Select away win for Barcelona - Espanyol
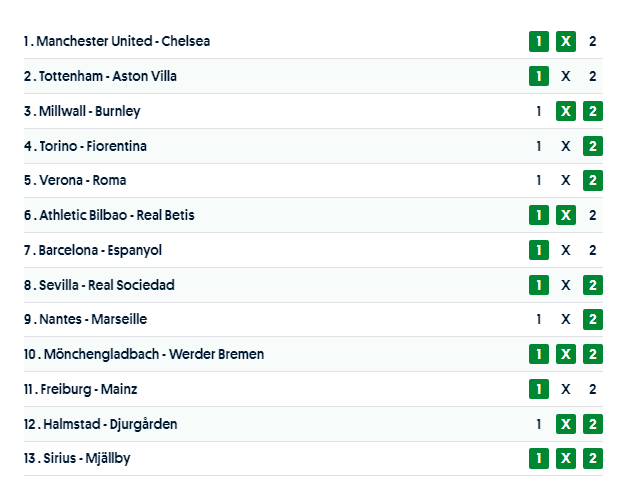627x487 pixels. 593,250
